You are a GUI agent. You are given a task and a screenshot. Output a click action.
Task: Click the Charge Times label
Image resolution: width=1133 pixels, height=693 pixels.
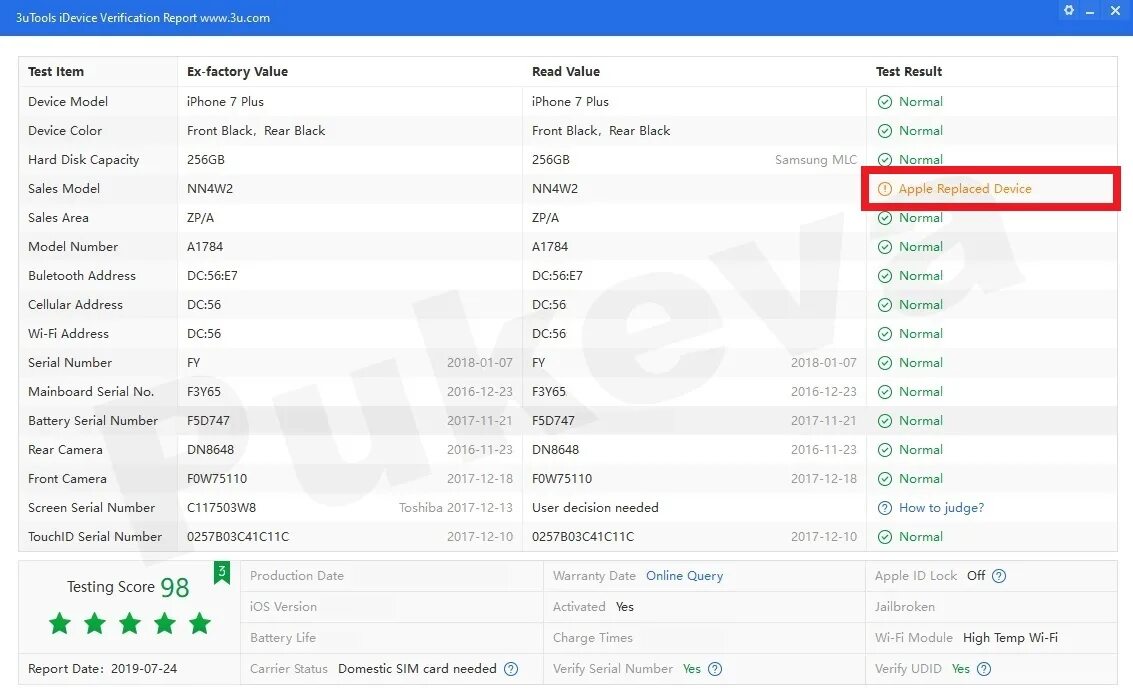(x=593, y=638)
